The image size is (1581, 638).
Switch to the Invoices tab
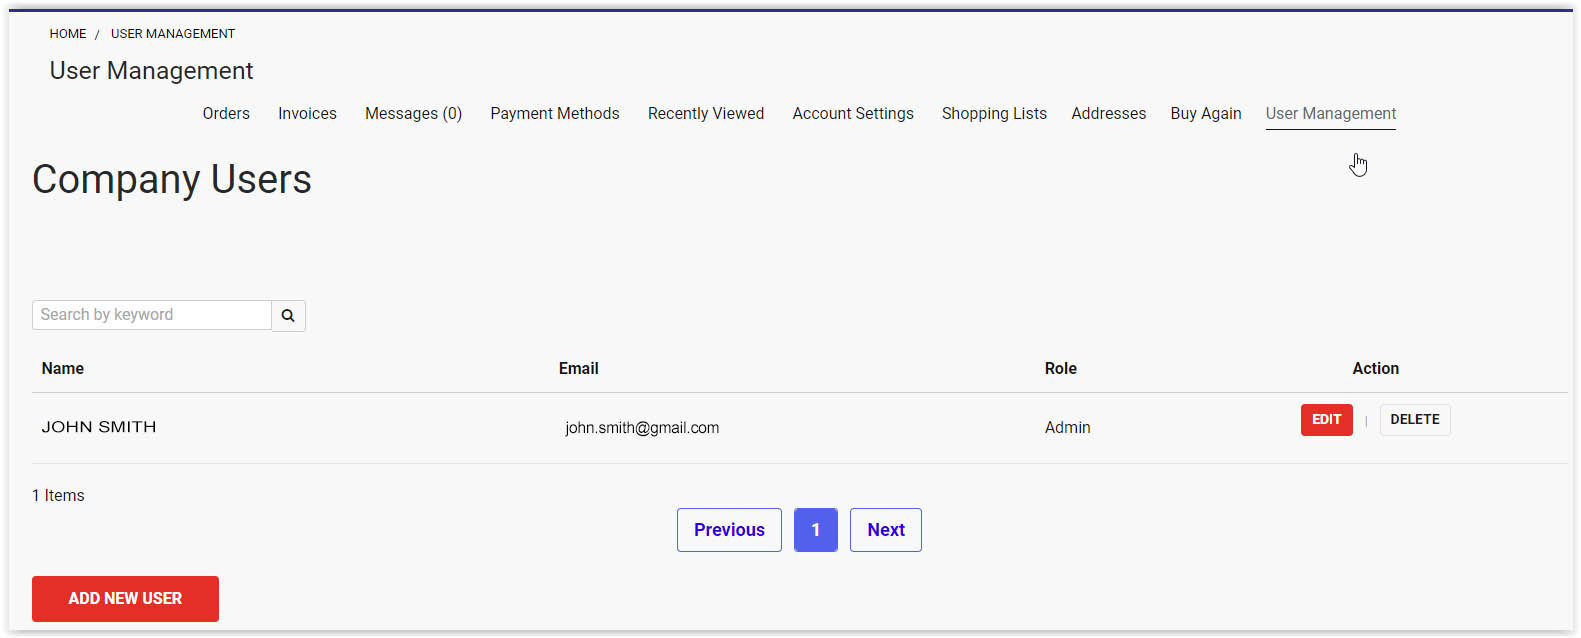tap(307, 114)
